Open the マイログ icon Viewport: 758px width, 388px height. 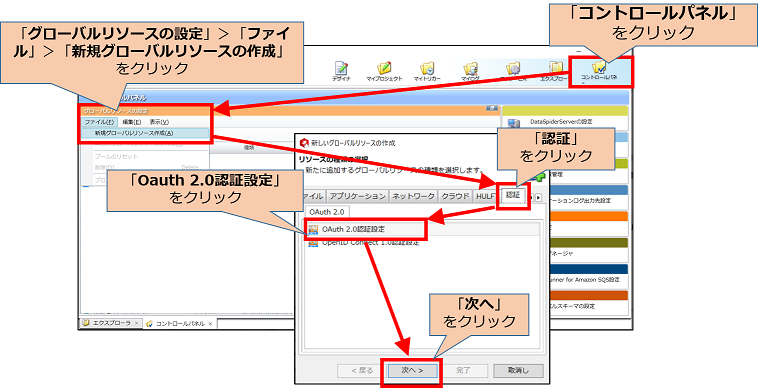coord(470,69)
